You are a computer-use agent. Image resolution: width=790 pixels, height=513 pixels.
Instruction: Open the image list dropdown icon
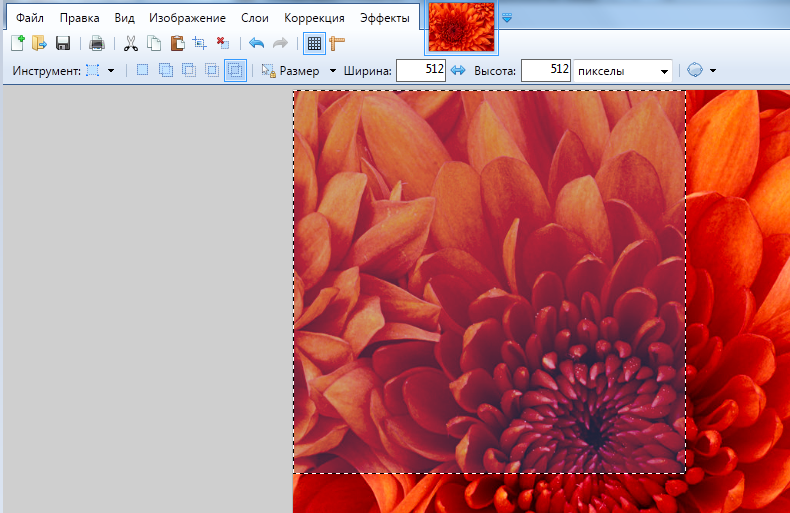click(x=507, y=18)
